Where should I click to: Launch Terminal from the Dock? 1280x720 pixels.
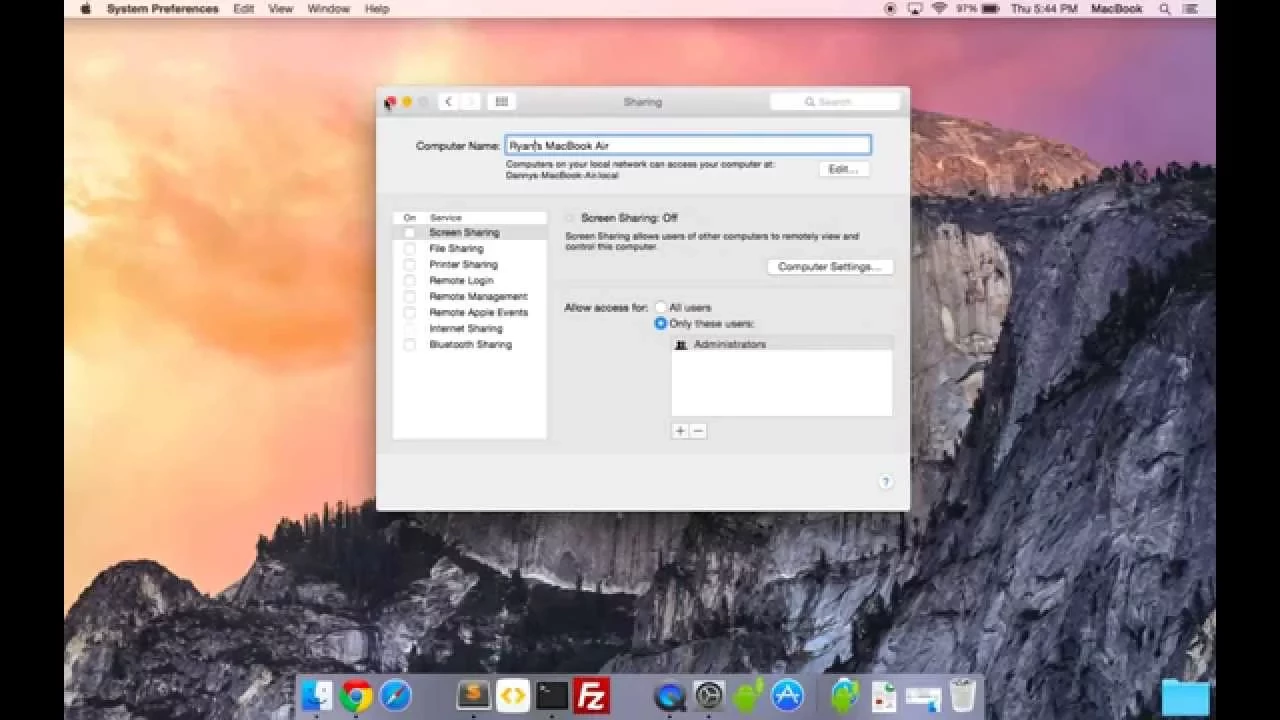(x=552, y=695)
